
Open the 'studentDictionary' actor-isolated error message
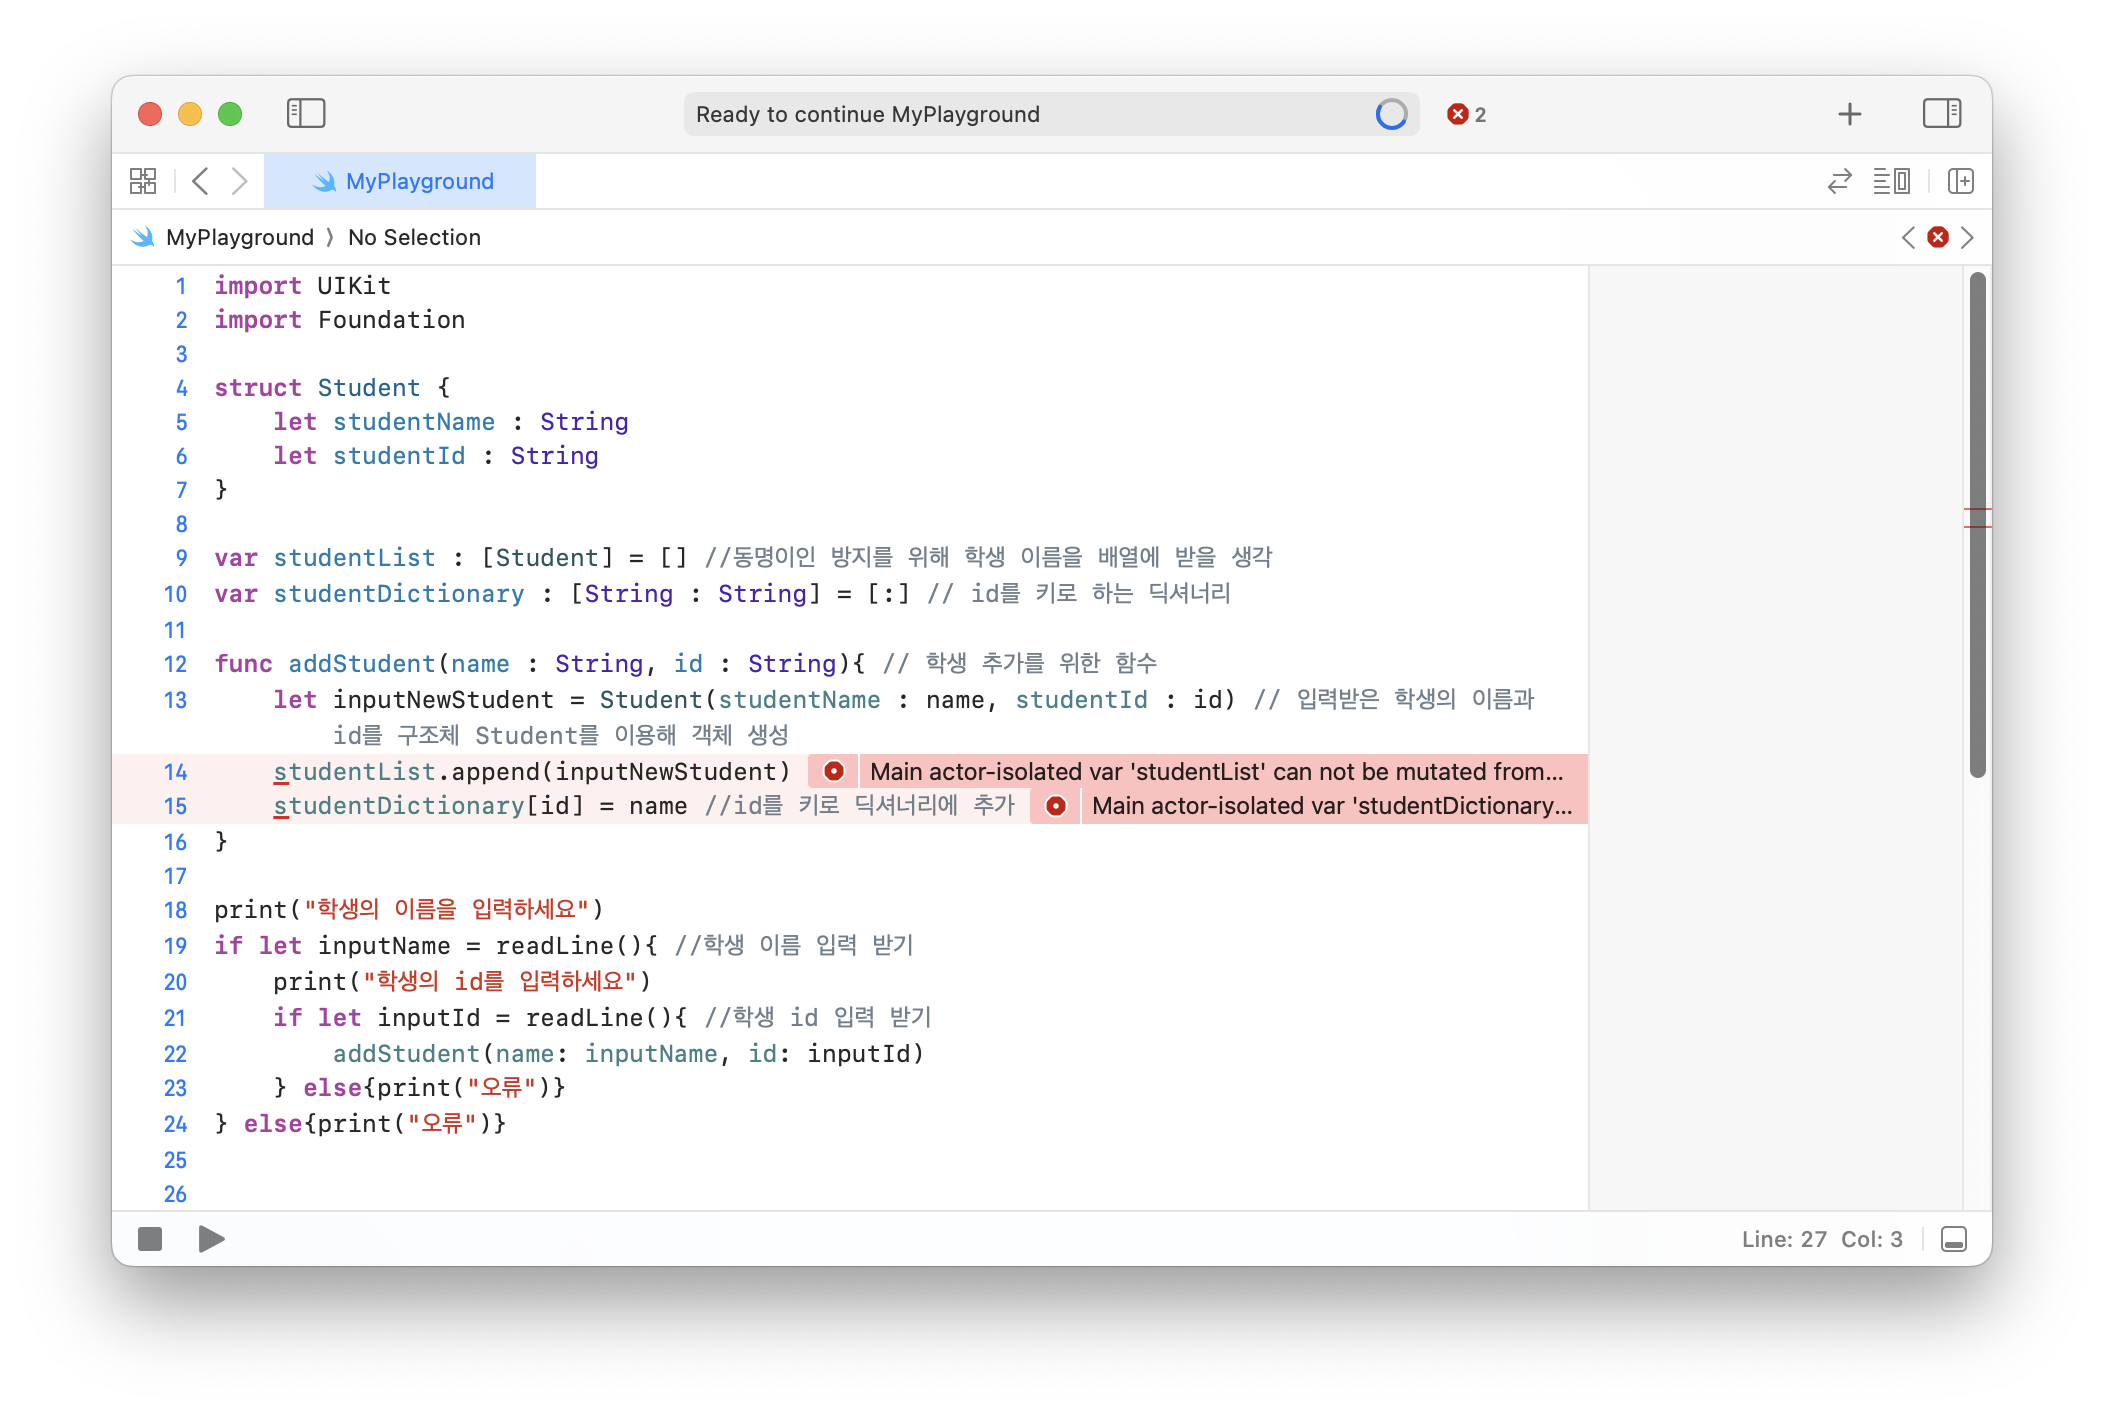[x=1332, y=806]
